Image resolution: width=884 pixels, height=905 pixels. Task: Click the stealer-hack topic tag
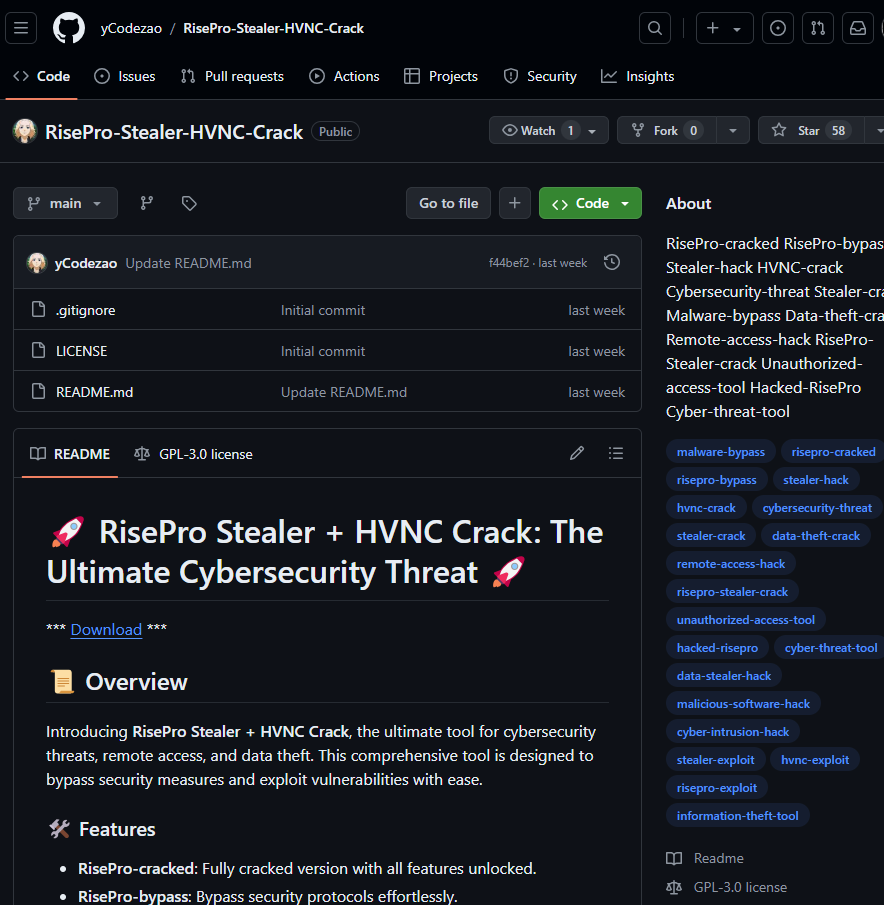(815, 480)
